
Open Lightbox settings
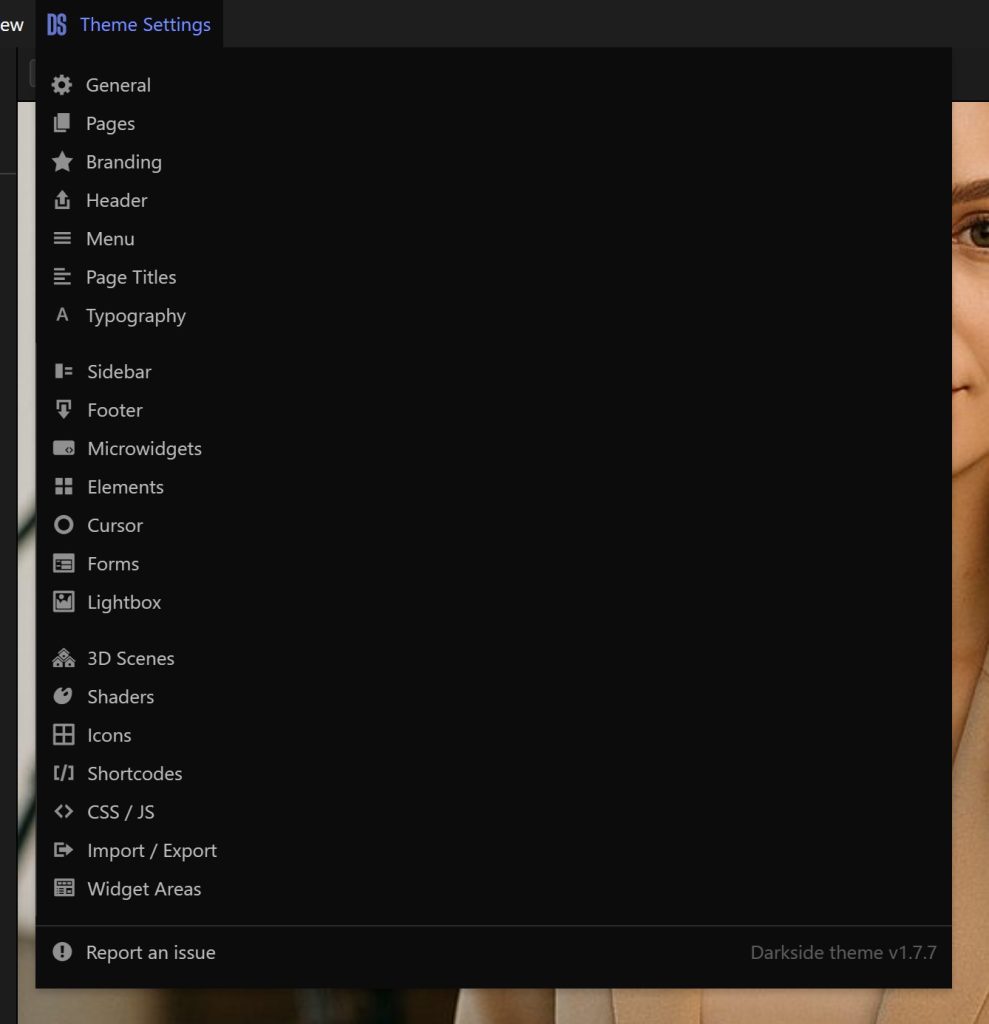coord(123,602)
